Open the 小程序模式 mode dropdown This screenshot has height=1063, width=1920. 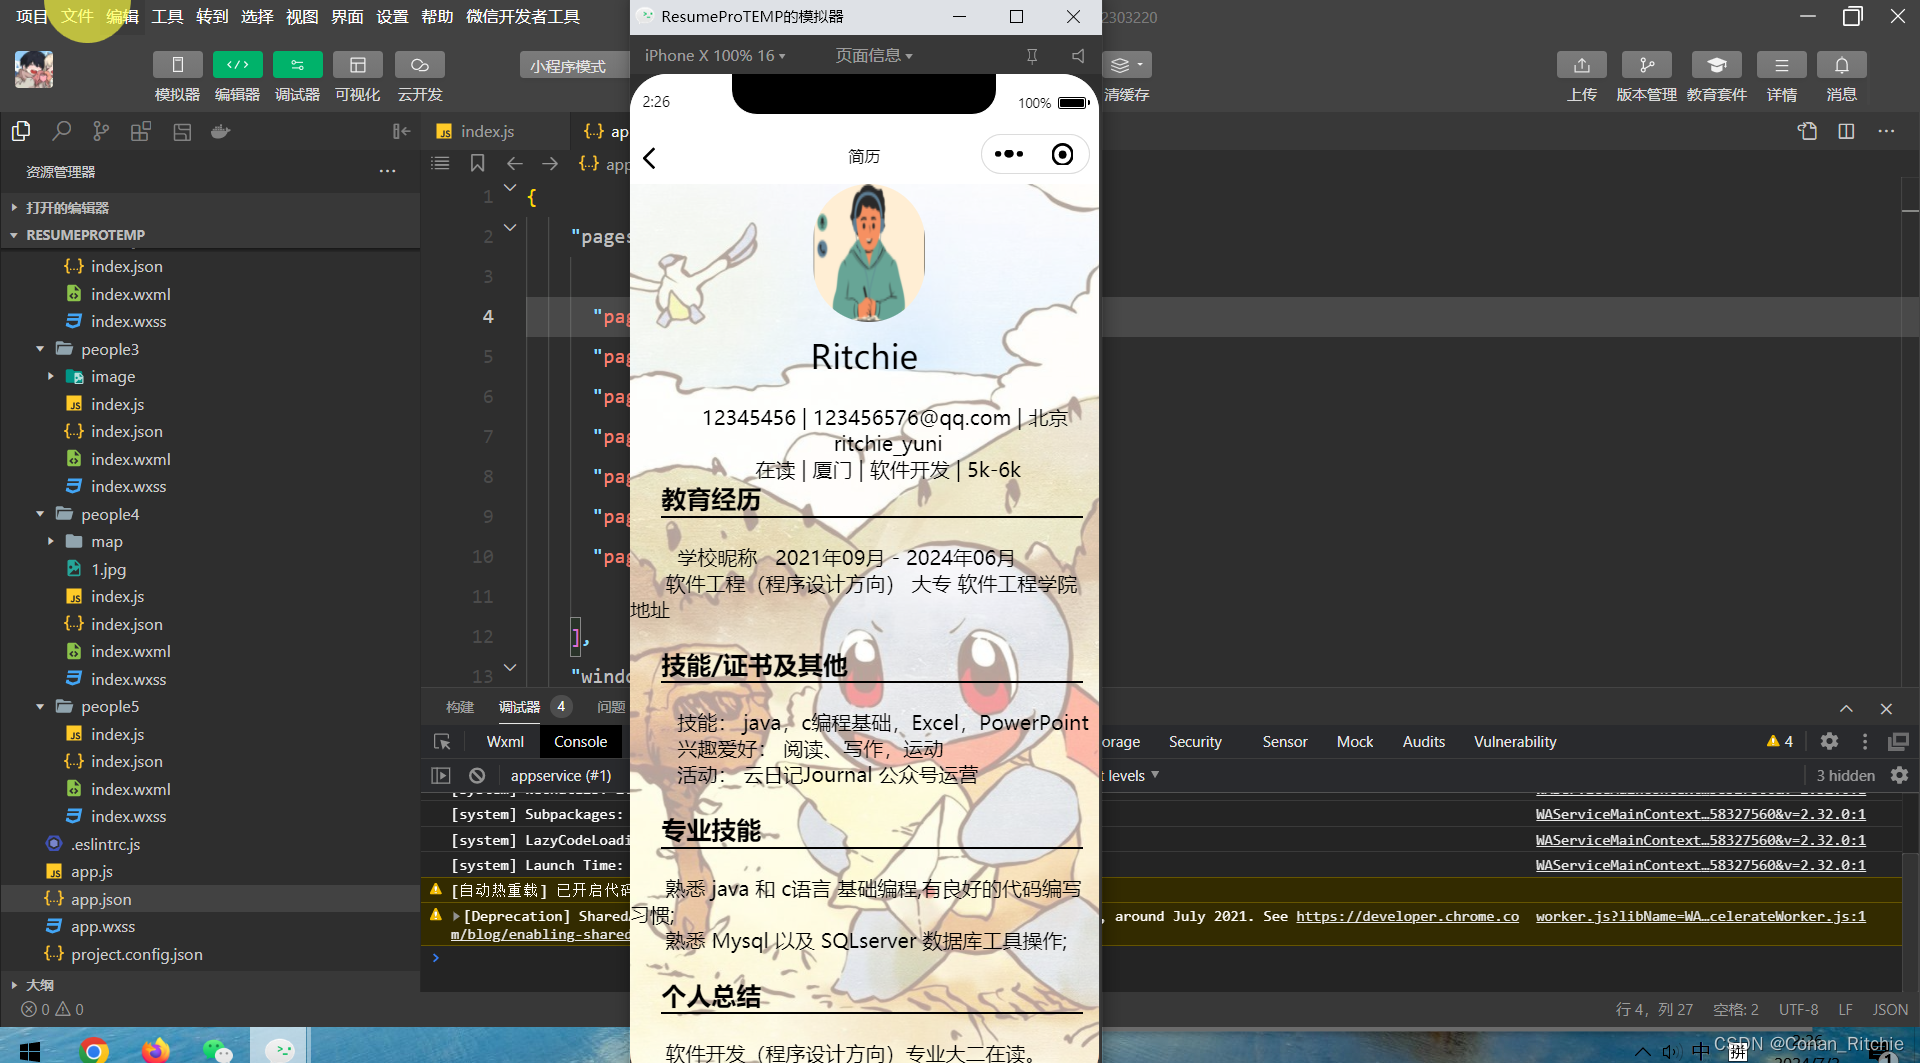pos(574,66)
